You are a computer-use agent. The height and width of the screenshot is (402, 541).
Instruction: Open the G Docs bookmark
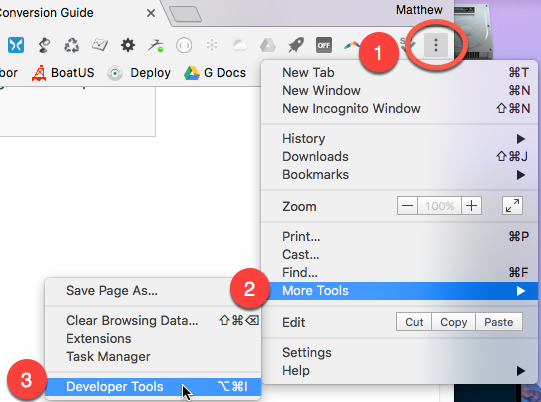coord(215,73)
